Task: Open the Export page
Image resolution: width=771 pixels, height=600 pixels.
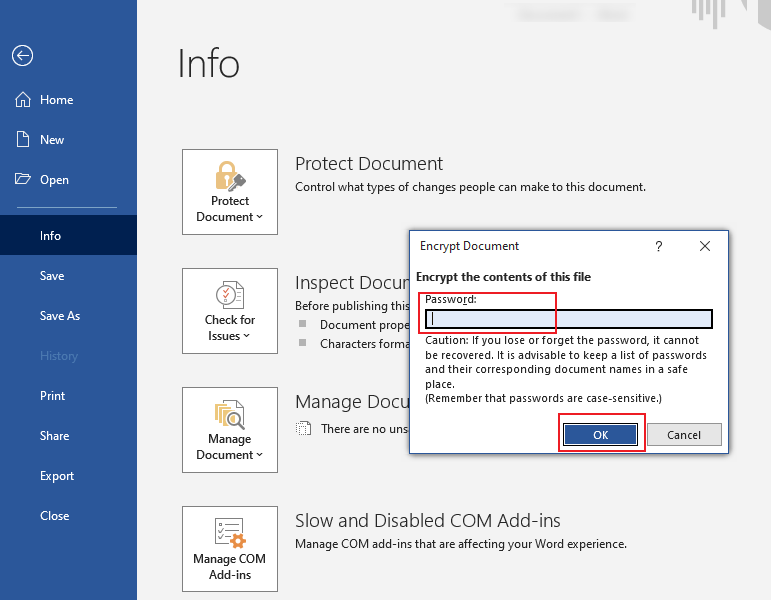Action: 68,476
